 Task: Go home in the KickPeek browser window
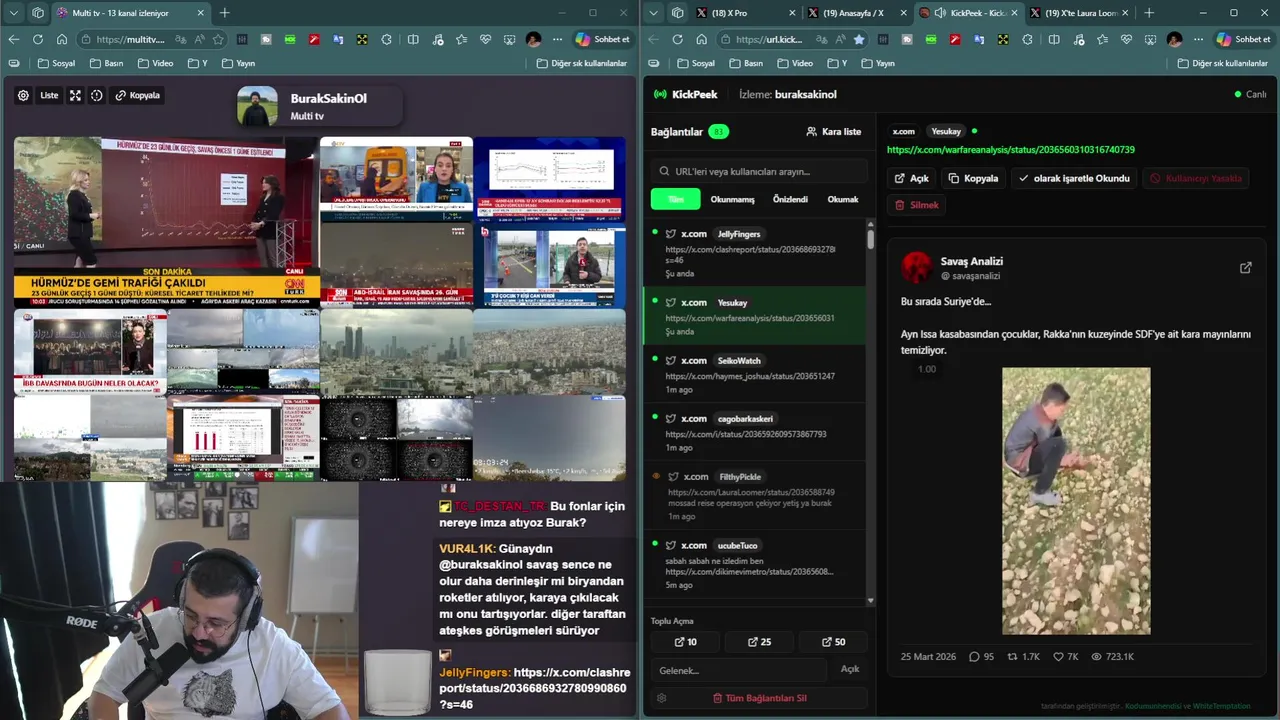click(x=702, y=39)
